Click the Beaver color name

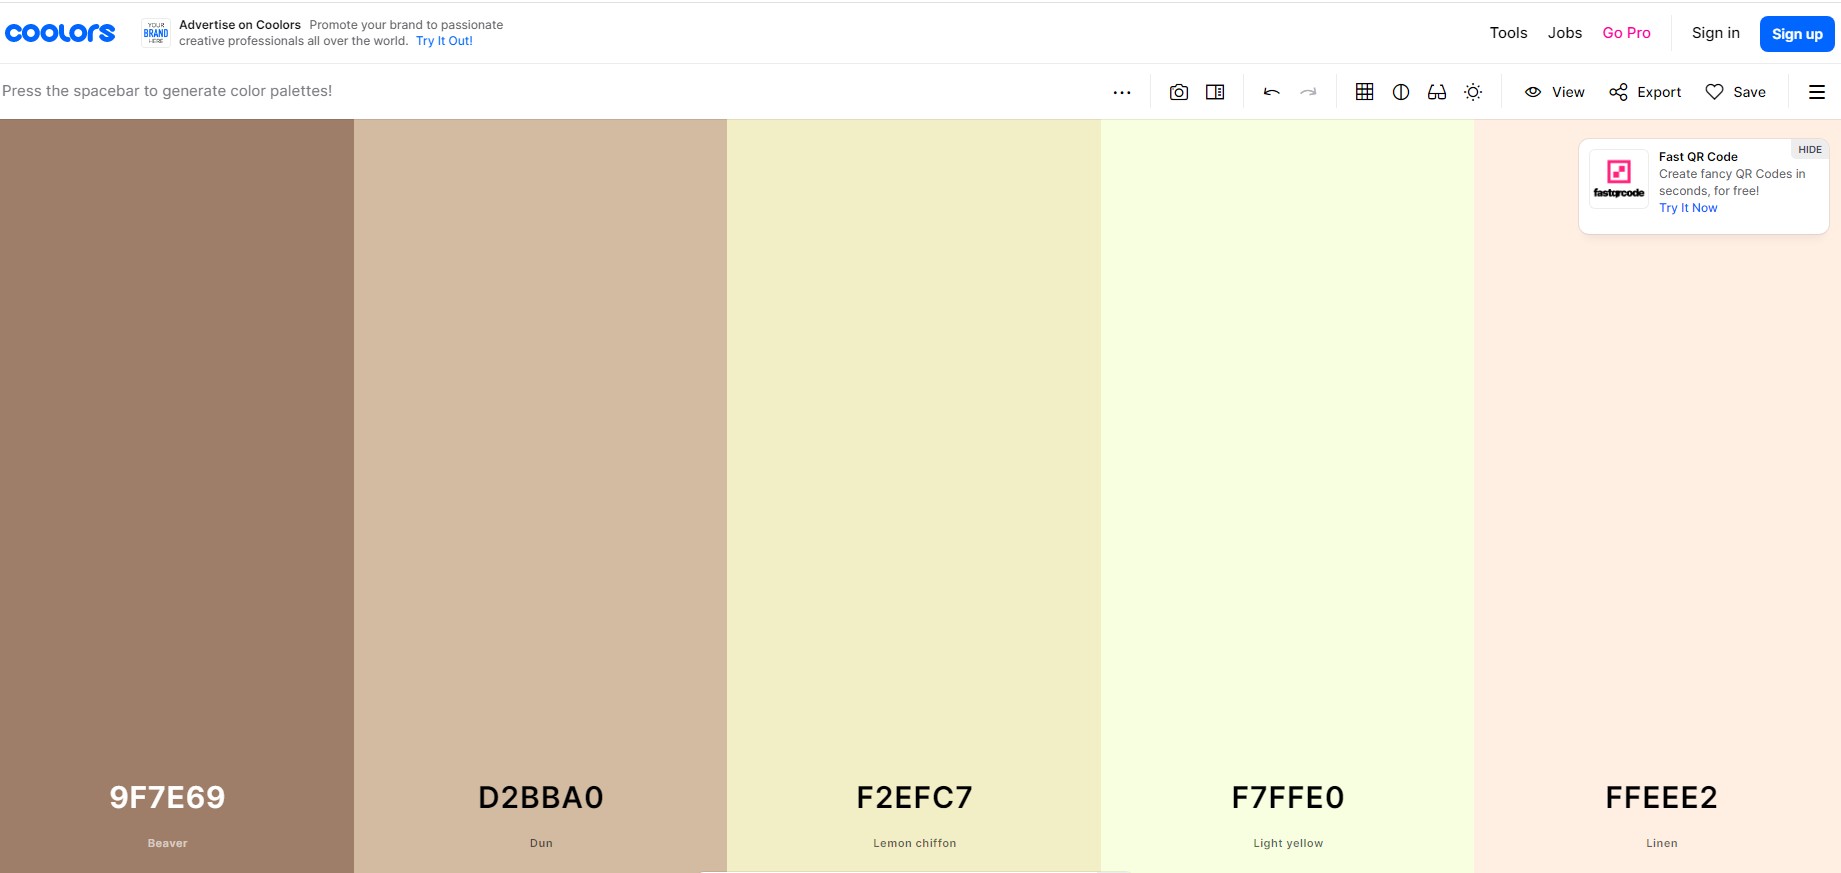(x=167, y=843)
